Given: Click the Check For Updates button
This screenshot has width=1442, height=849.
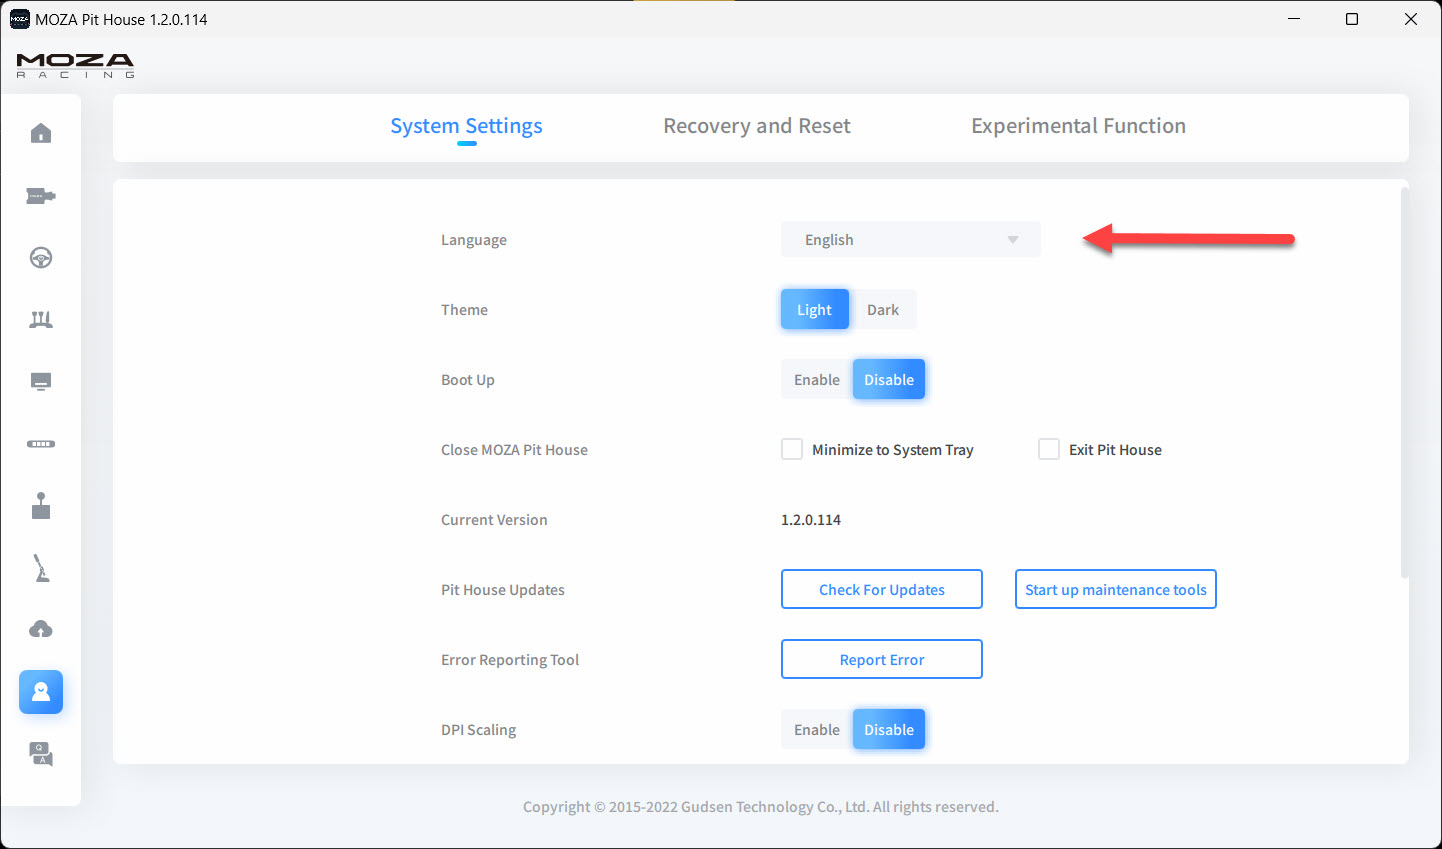Looking at the screenshot, I should click(881, 590).
